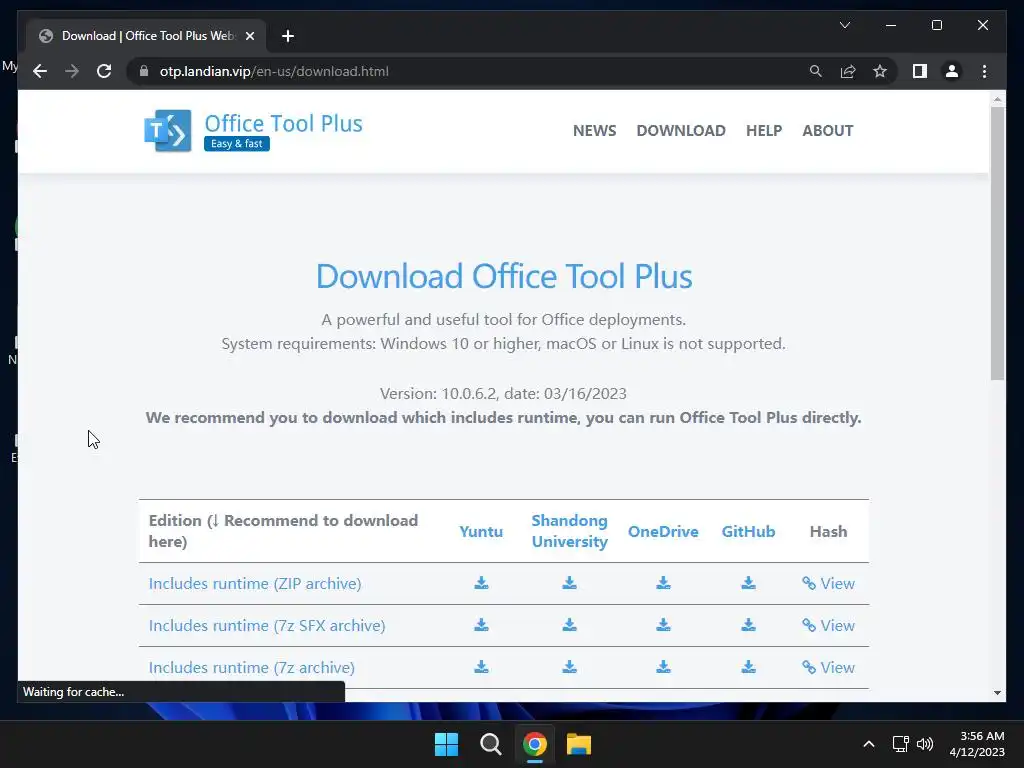Click the zoom magnifier icon in address bar
1024x768 pixels.
(x=816, y=71)
